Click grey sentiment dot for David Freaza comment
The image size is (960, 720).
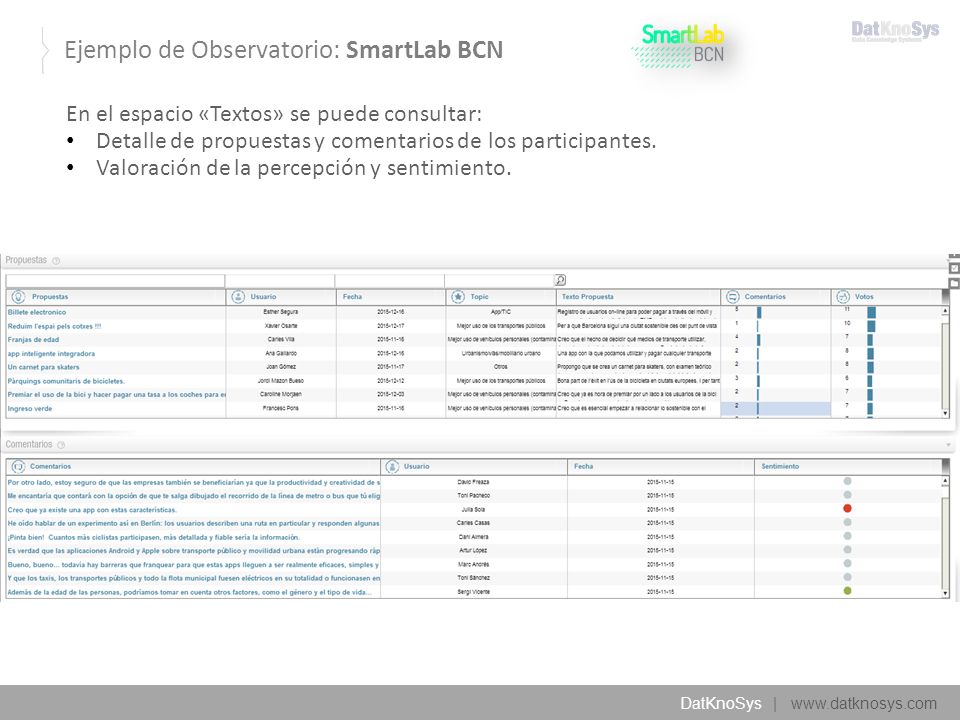pos(847,481)
